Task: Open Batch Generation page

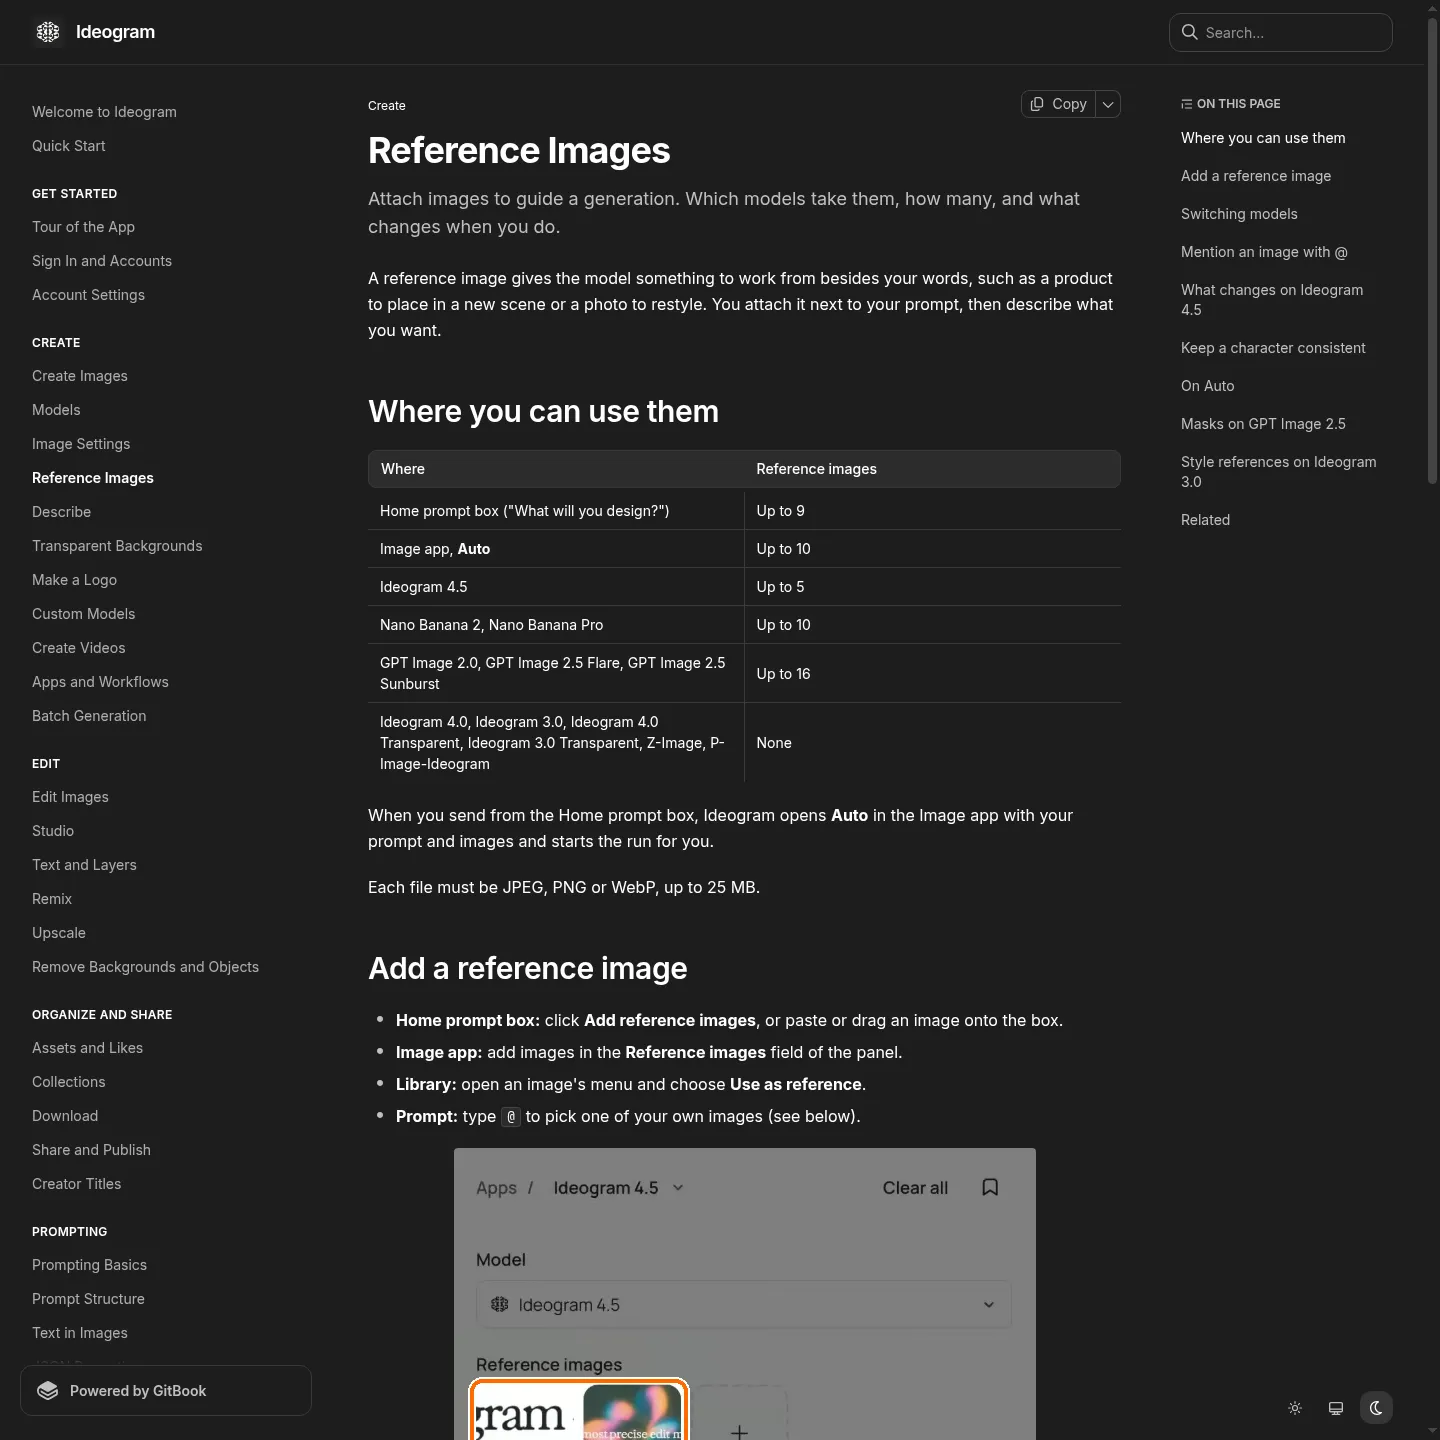Action: (89, 716)
